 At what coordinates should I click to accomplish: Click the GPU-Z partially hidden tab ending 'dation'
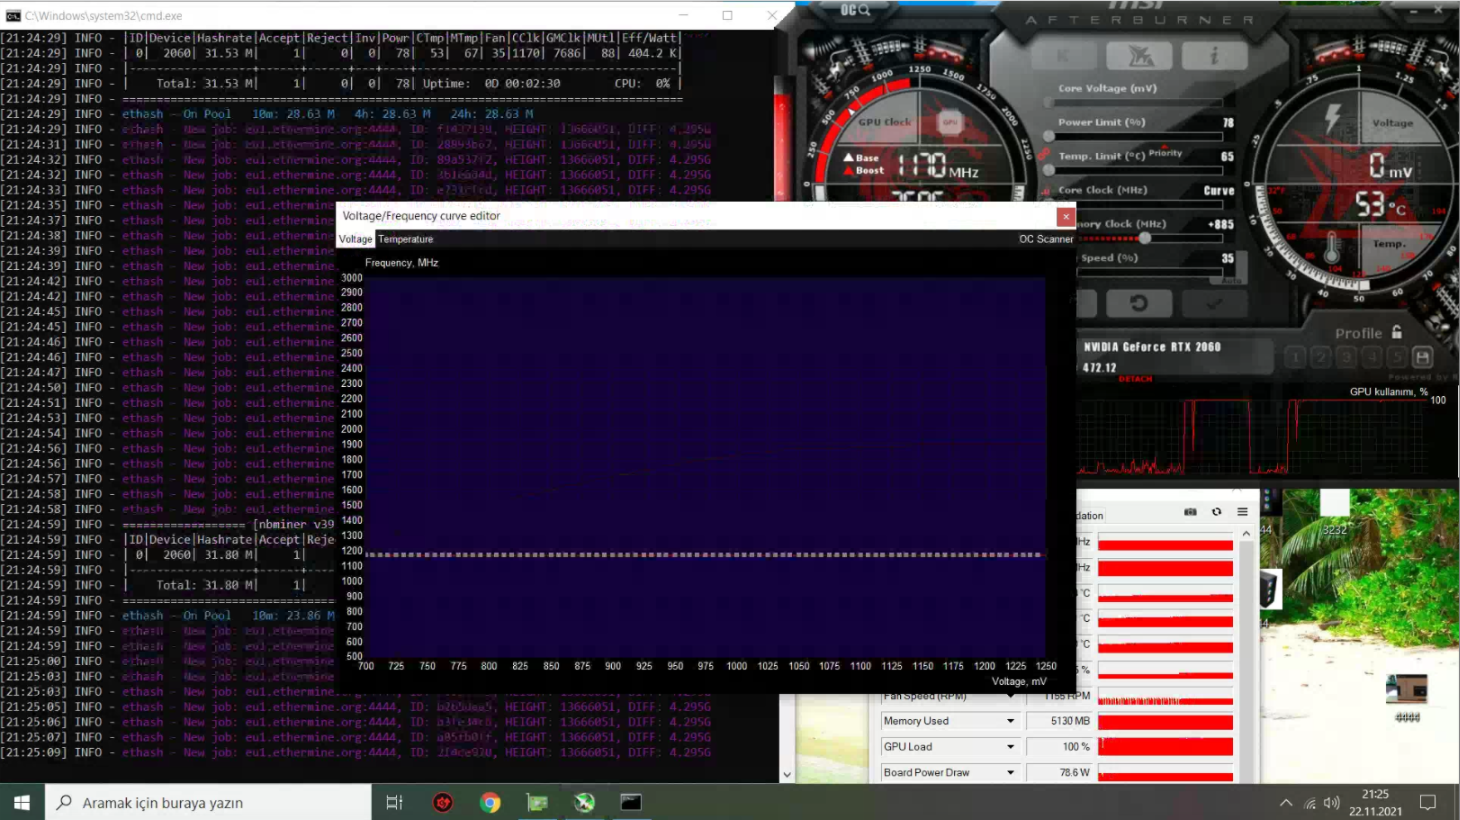(1090, 516)
